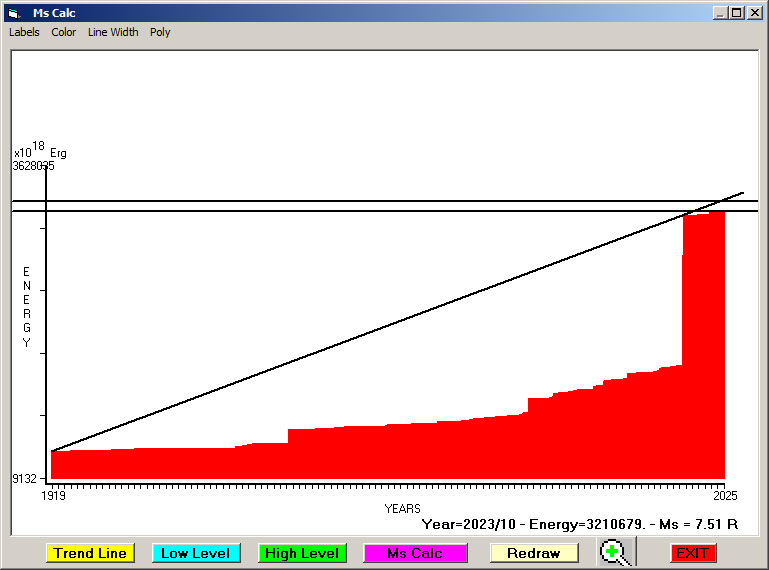The height and width of the screenshot is (570, 769).
Task: Open the Color menu
Action: [x=64, y=32]
